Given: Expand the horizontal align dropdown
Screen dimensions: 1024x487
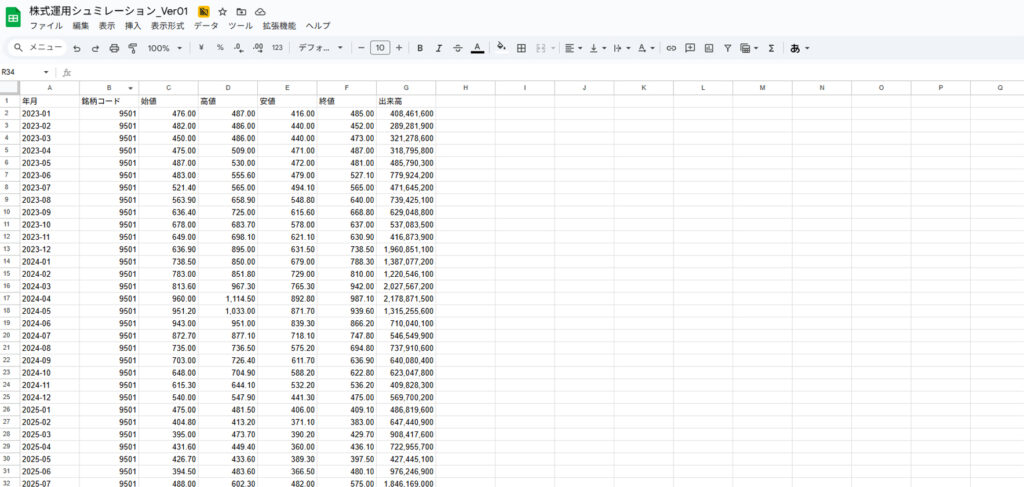Looking at the screenshot, I should (571, 48).
